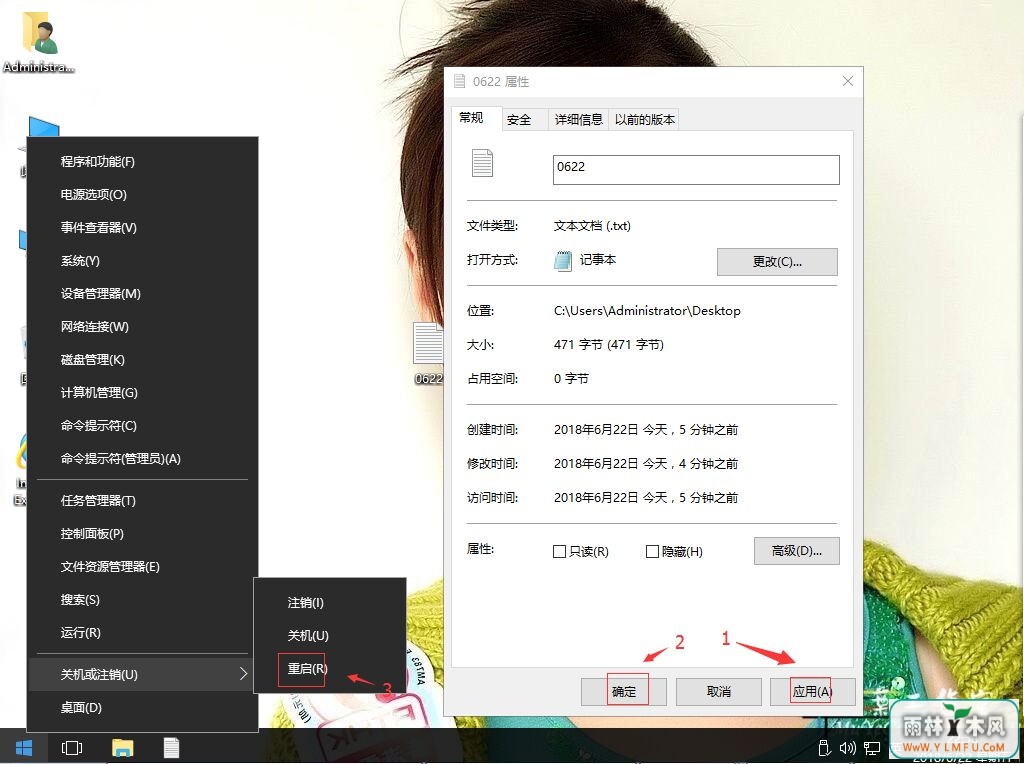Launch 事件查看器(V)
The width and height of the screenshot is (1024, 764).
tap(142, 227)
